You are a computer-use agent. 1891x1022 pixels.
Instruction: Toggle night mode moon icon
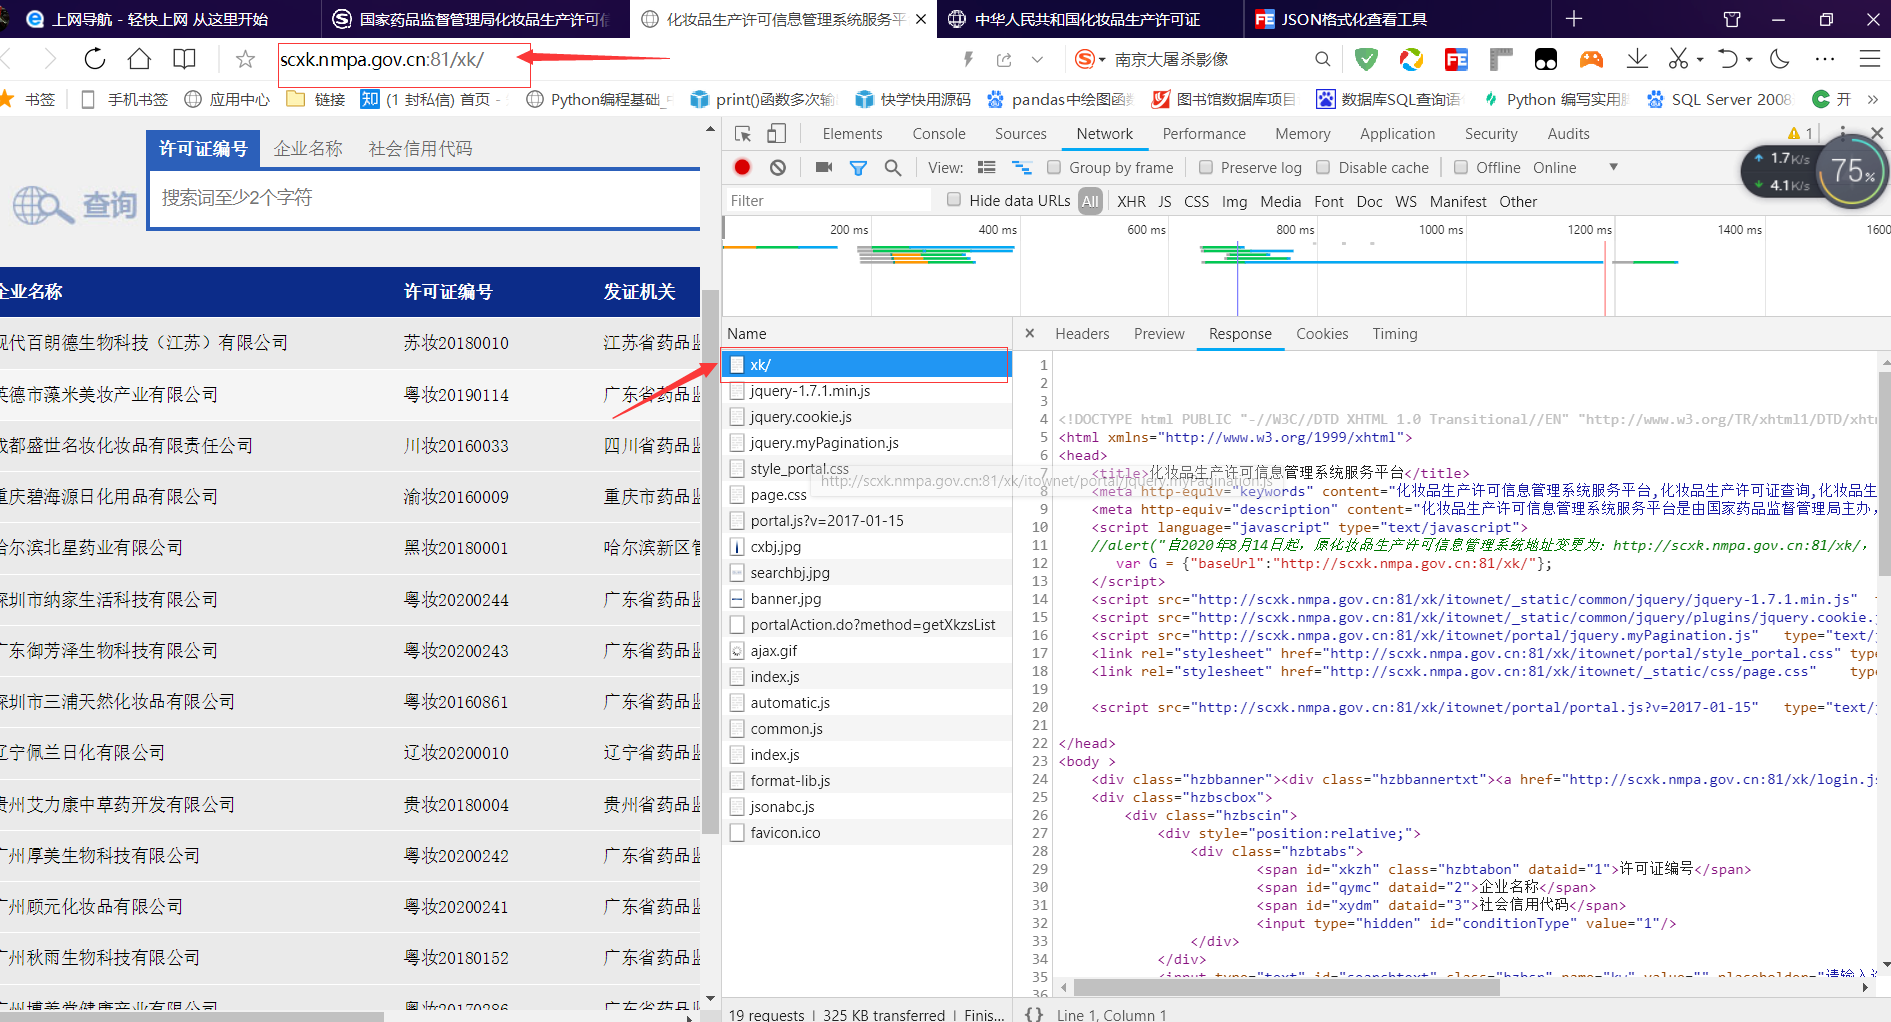[1780, 59]
